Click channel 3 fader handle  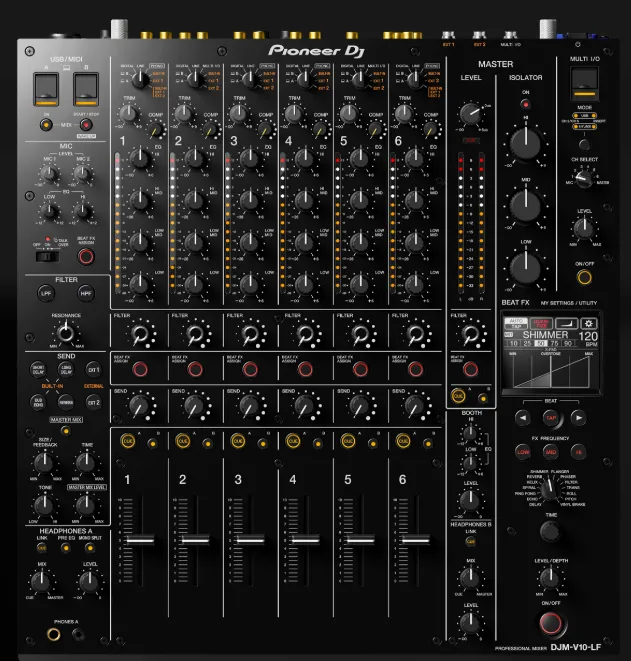coord(250,540)
